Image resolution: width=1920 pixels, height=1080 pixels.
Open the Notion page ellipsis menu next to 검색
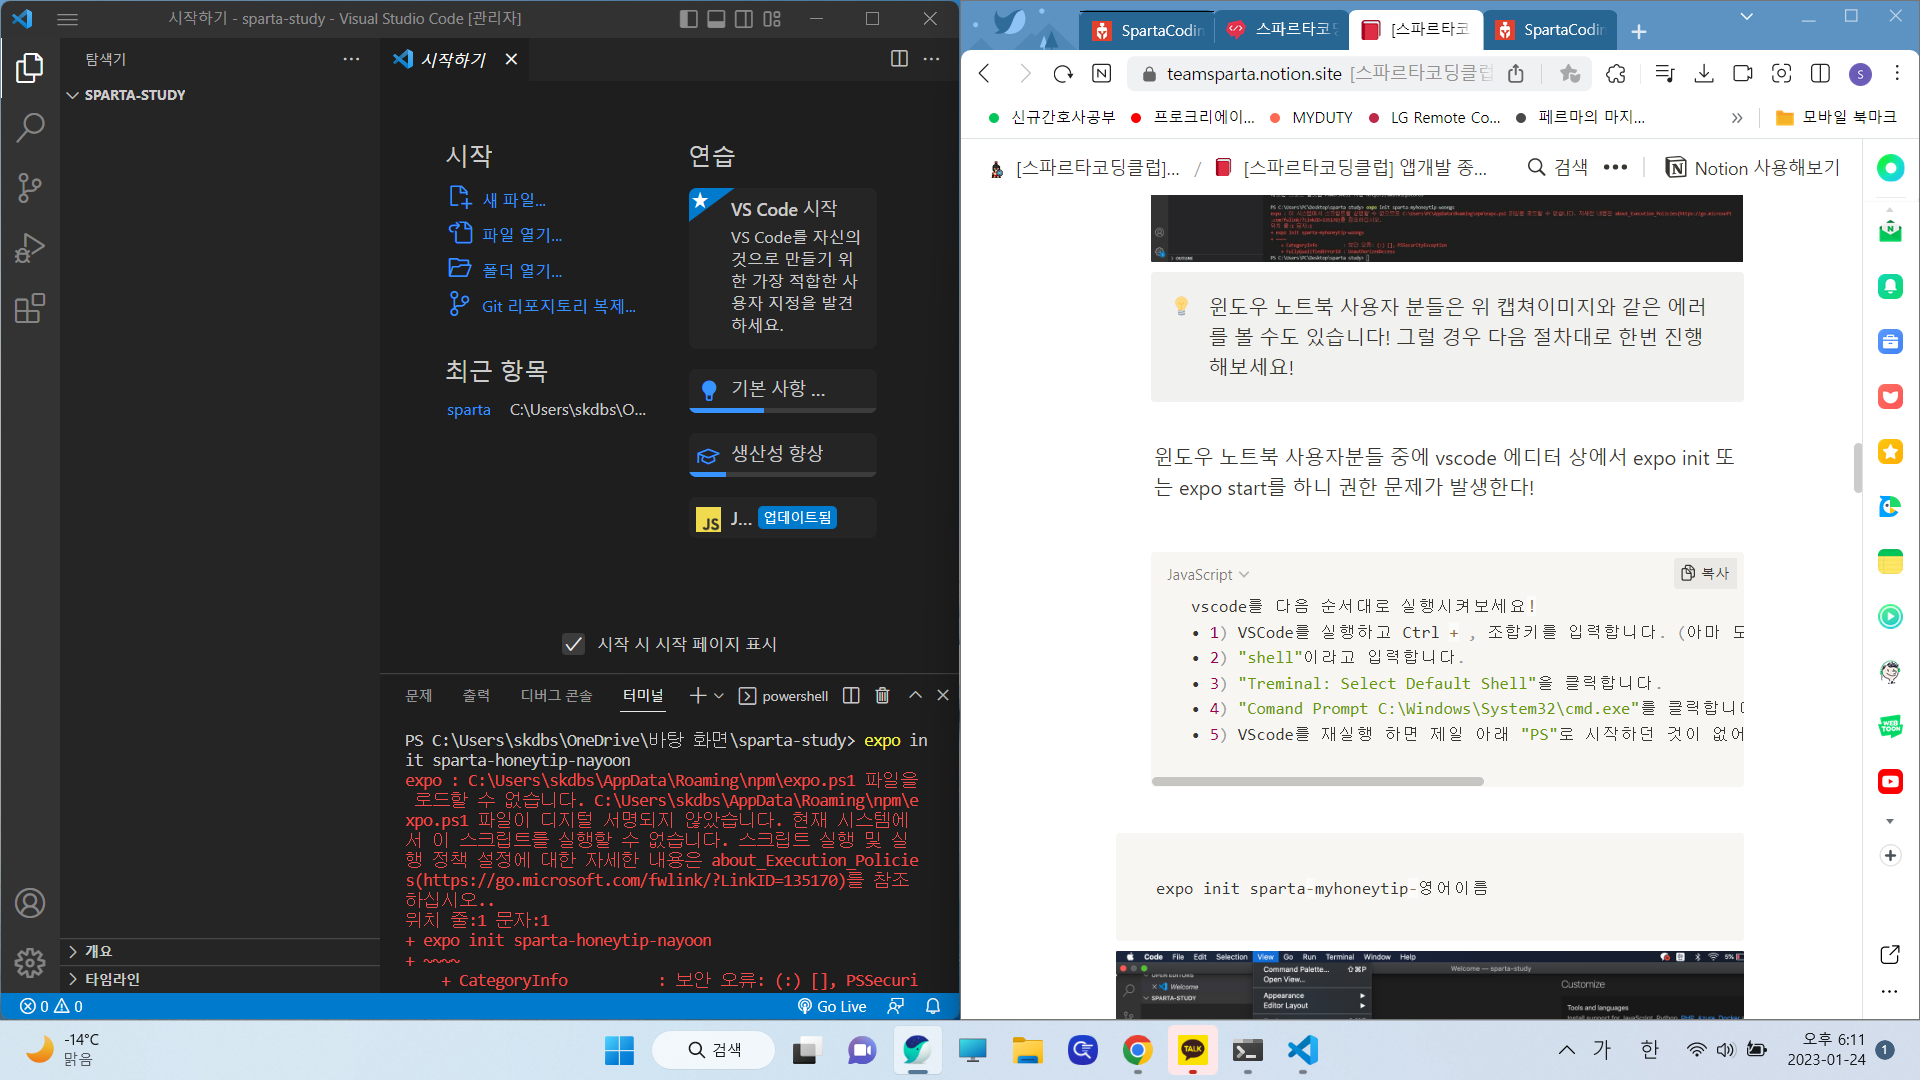(x=1615, y=167)
